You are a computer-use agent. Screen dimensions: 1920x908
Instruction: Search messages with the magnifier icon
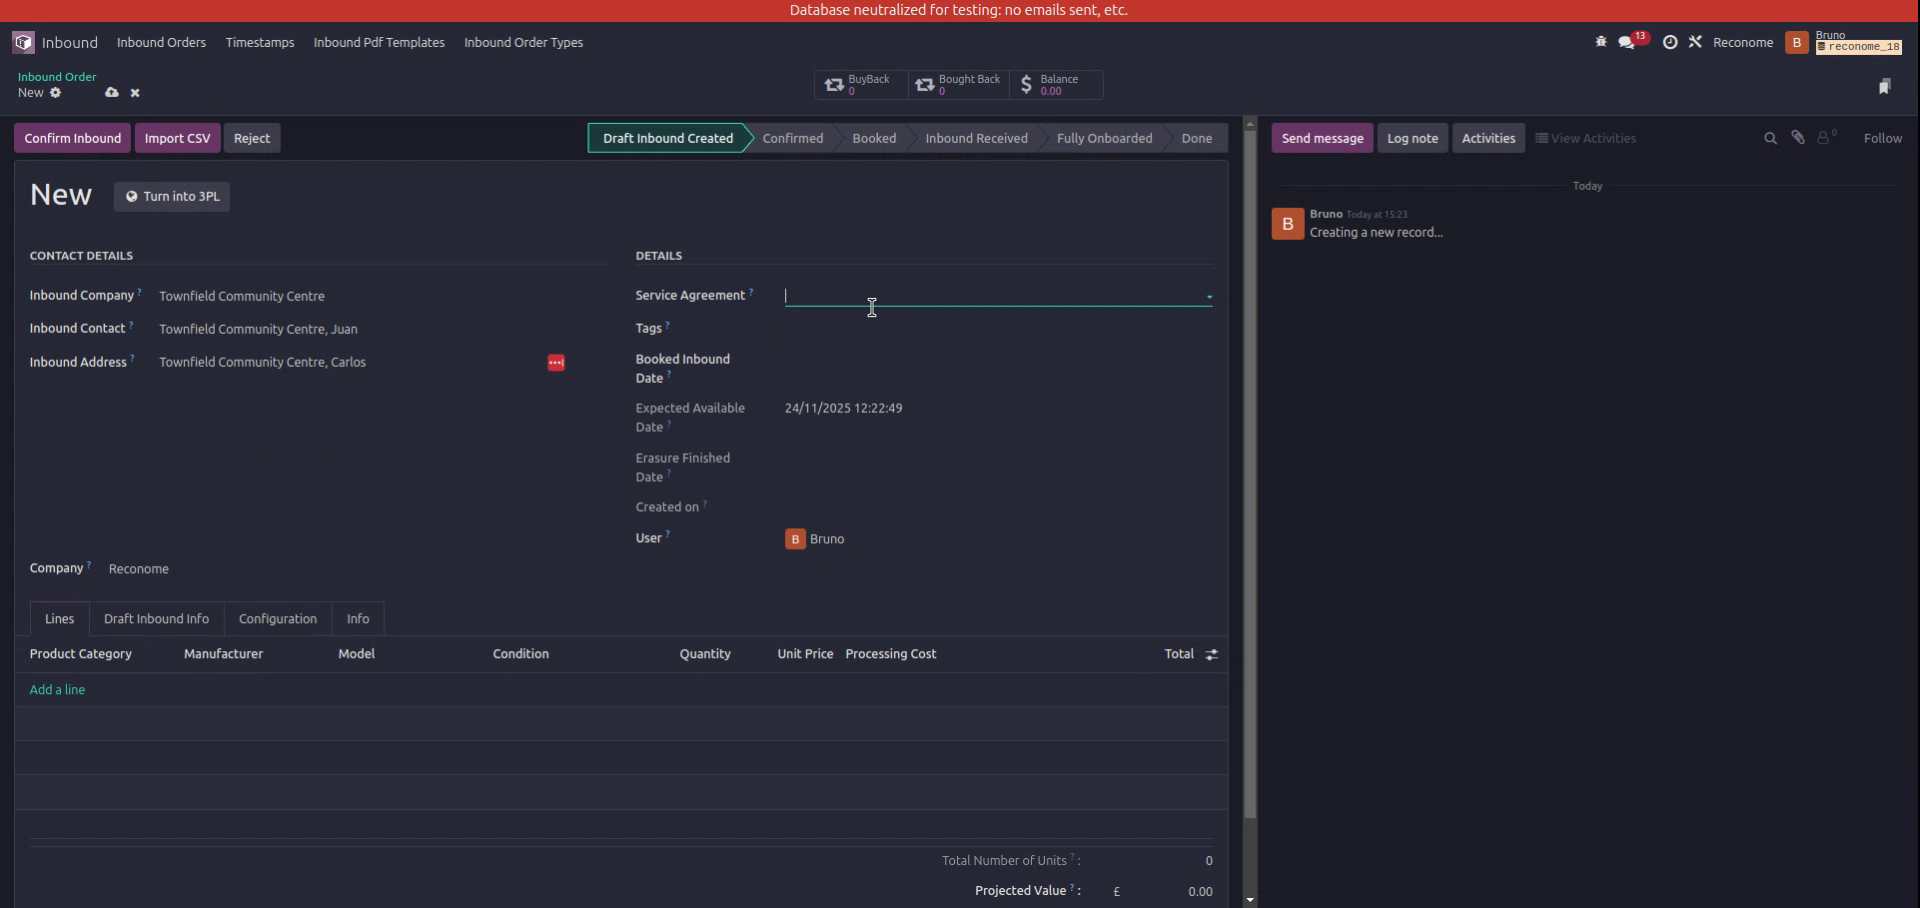coord(1770,137)
